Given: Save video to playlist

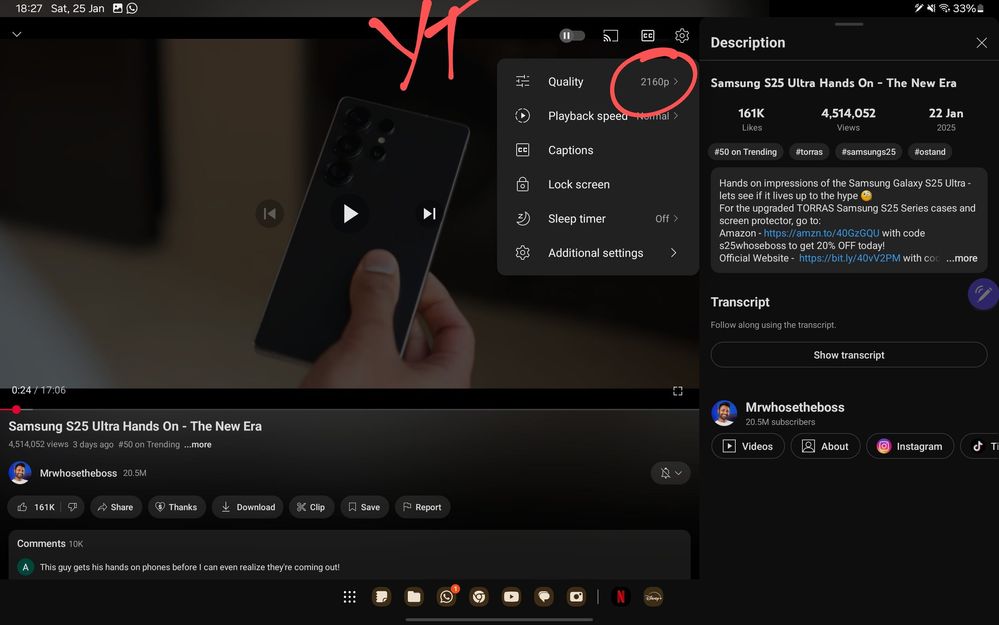Looking at the screenshot, I should click(x=364, y=507).
